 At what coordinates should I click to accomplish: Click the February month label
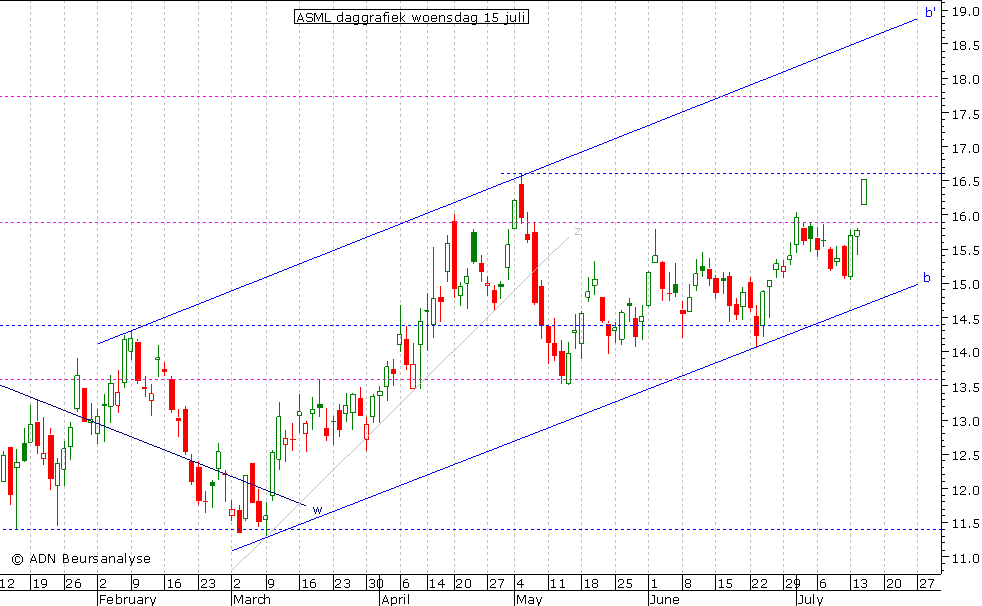(127, 599)
